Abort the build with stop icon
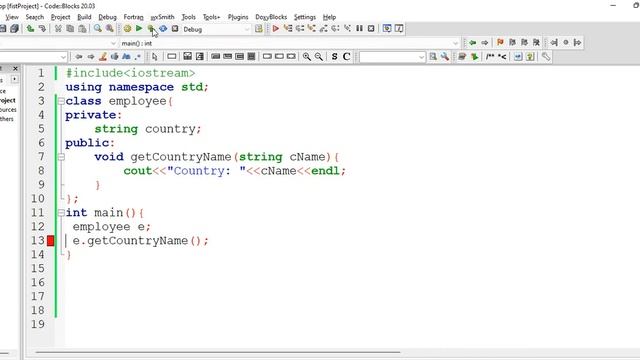This screenshot has width=640, height=360. click(175, 29)
